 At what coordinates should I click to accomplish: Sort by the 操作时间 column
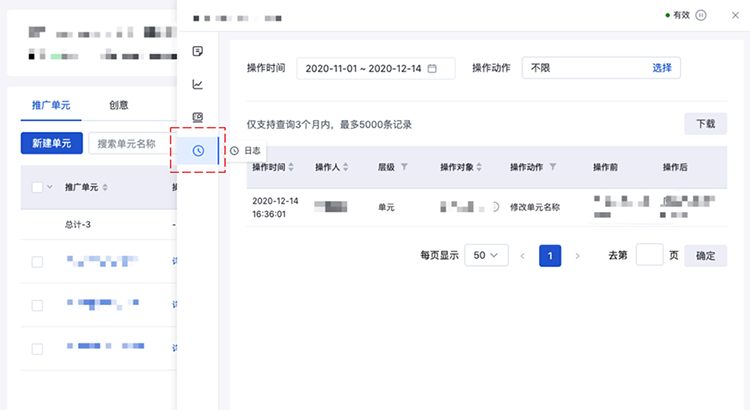[x=292, y=167]
